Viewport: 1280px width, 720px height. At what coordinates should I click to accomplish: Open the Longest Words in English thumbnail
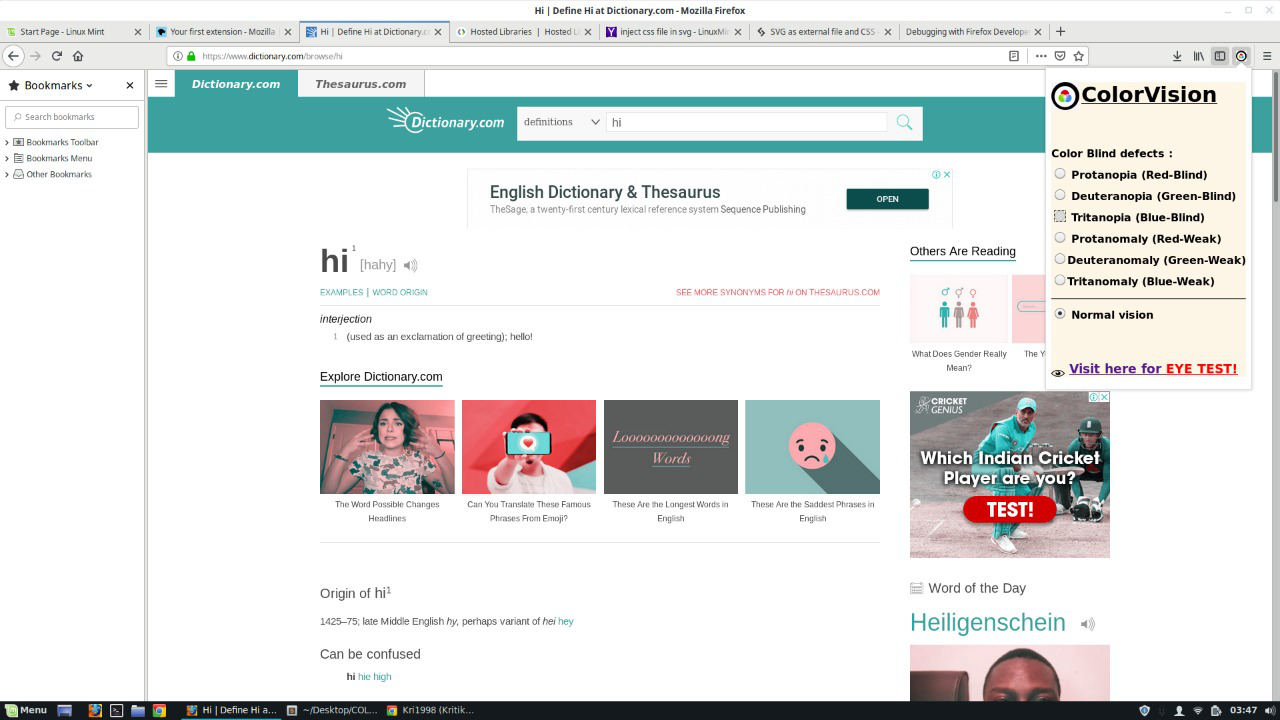coord(671,447)
